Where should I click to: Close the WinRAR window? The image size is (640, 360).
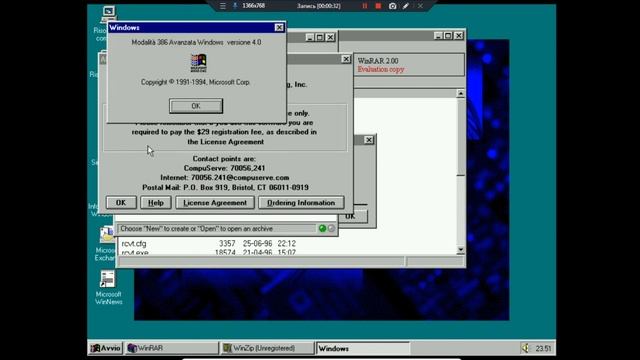pyautogui.click(x=459, y=36)
